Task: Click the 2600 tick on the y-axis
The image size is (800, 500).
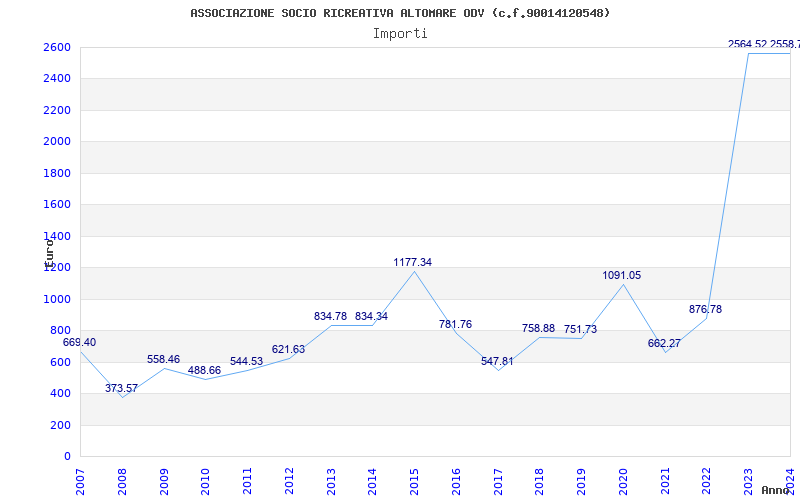Action: click(x=57, y=47)
